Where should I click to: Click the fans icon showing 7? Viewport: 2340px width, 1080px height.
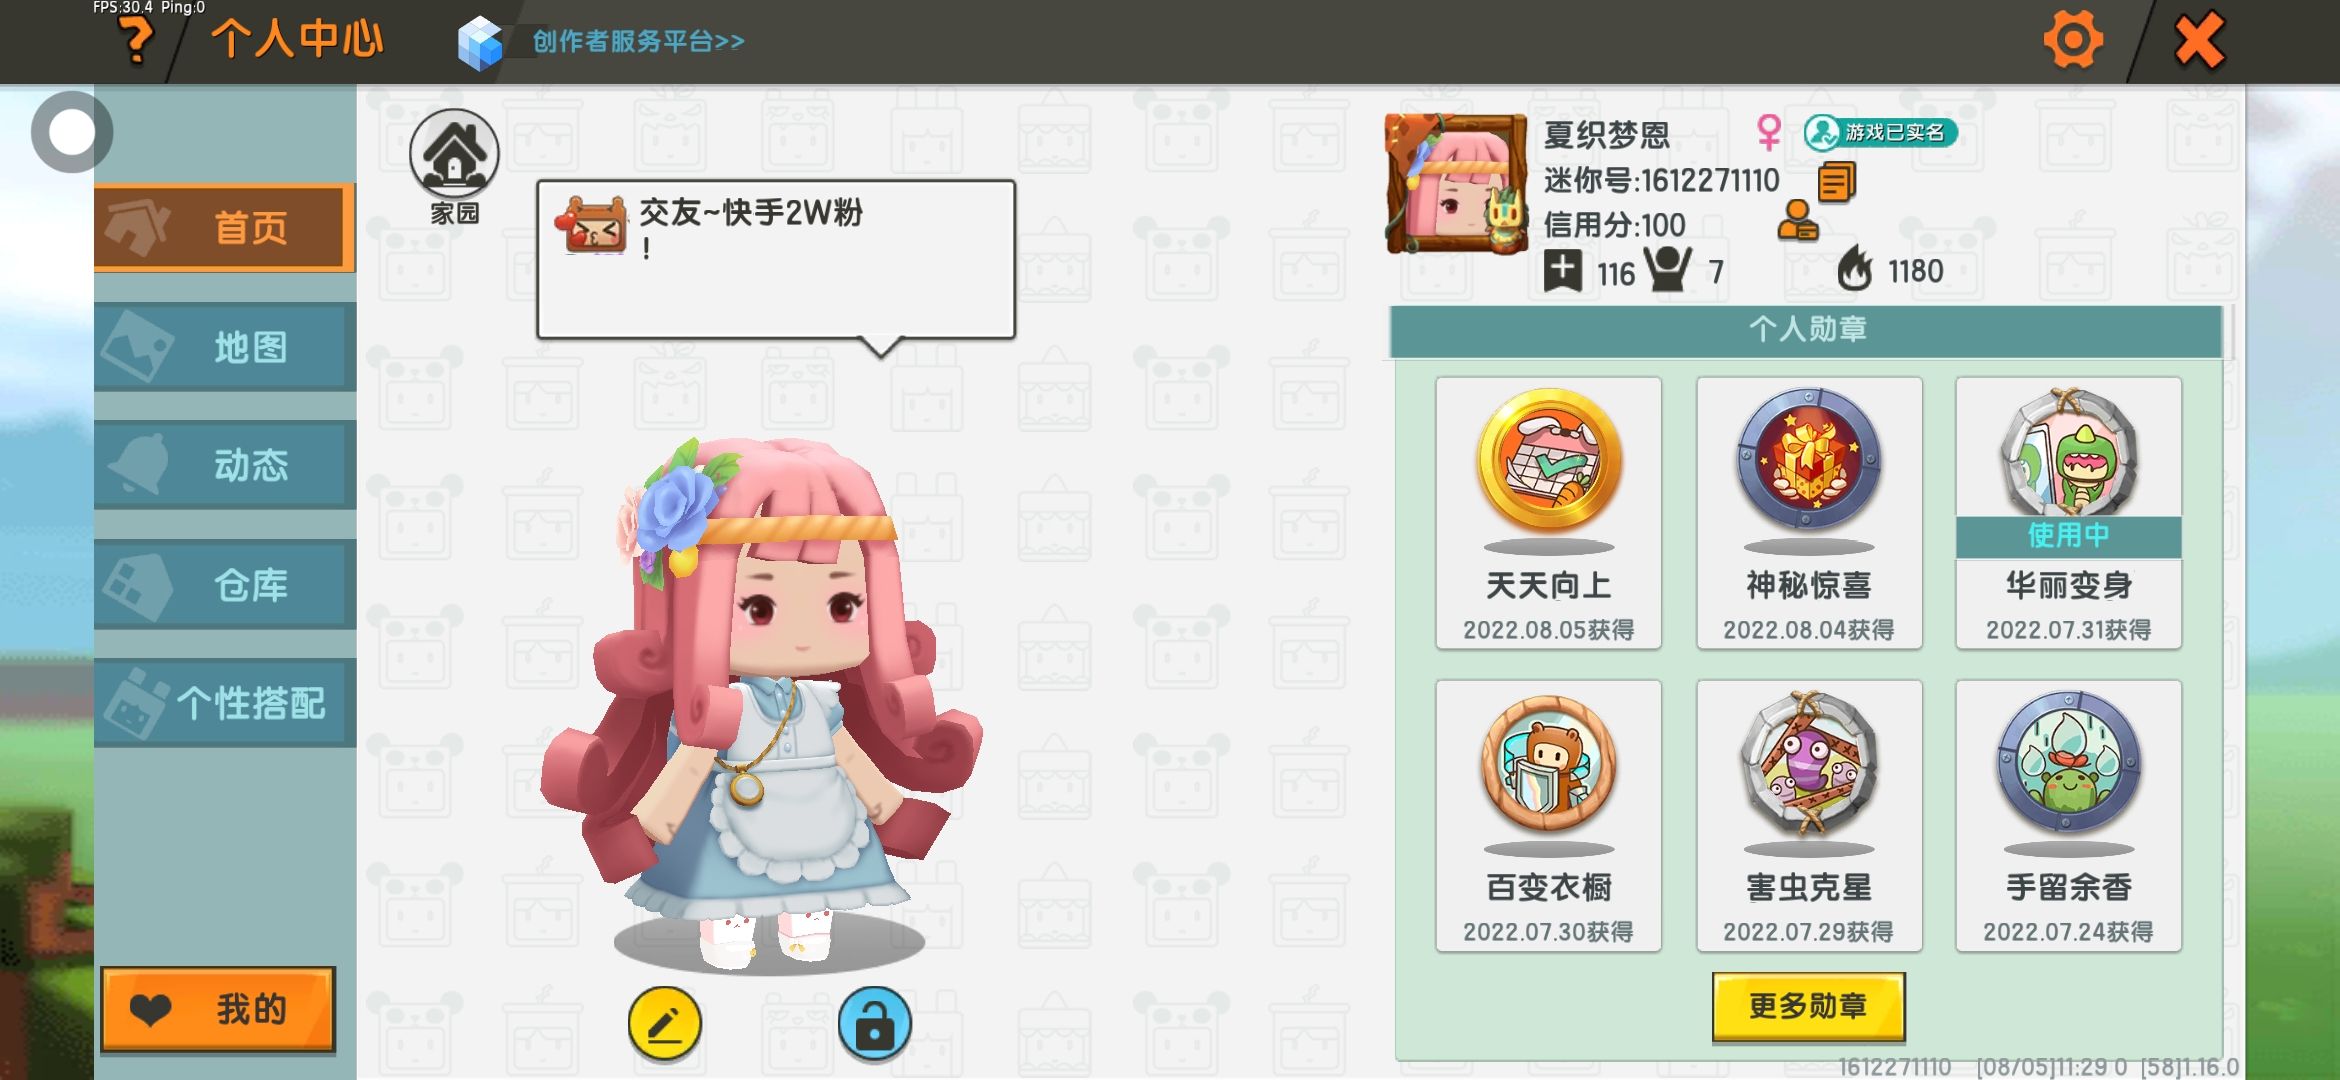[1667, 269]
